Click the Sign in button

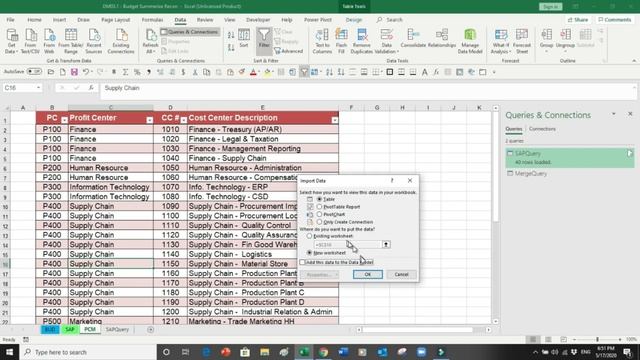coord(551,7)
